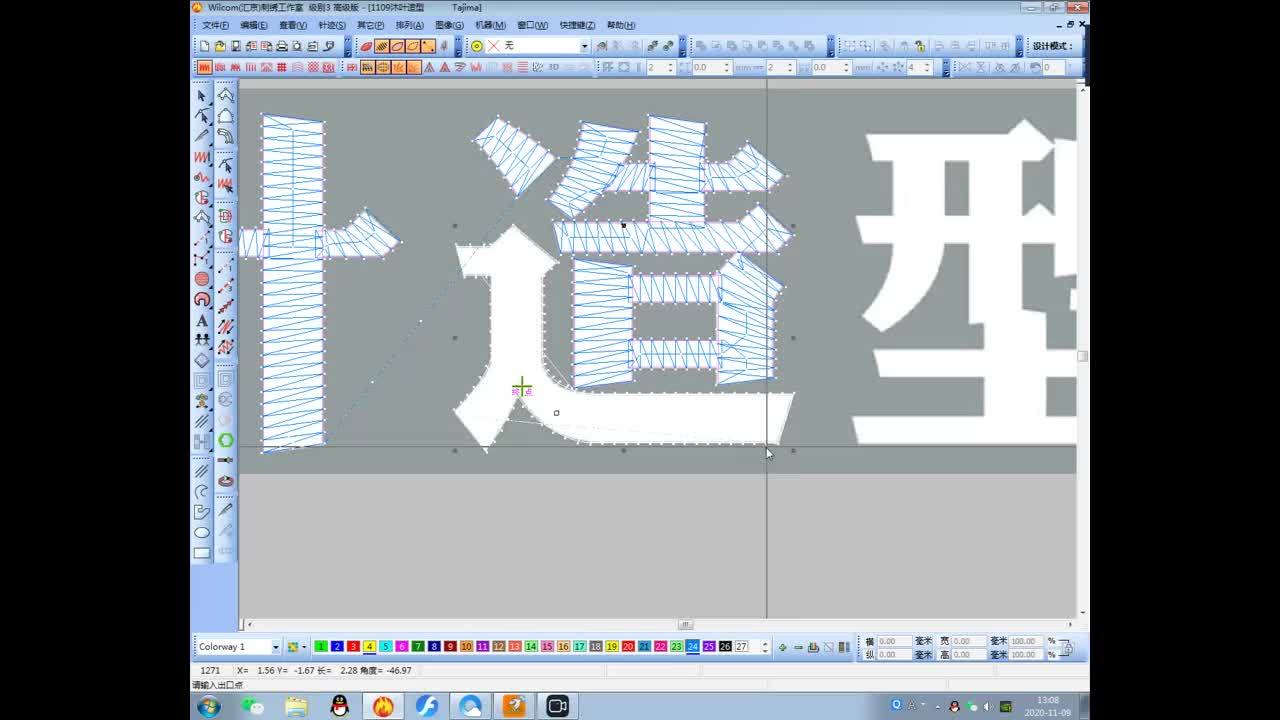The height and width of the screenshot is (720, 1280).
Task: Open the 帮助(H) menu
Action: 620,25
